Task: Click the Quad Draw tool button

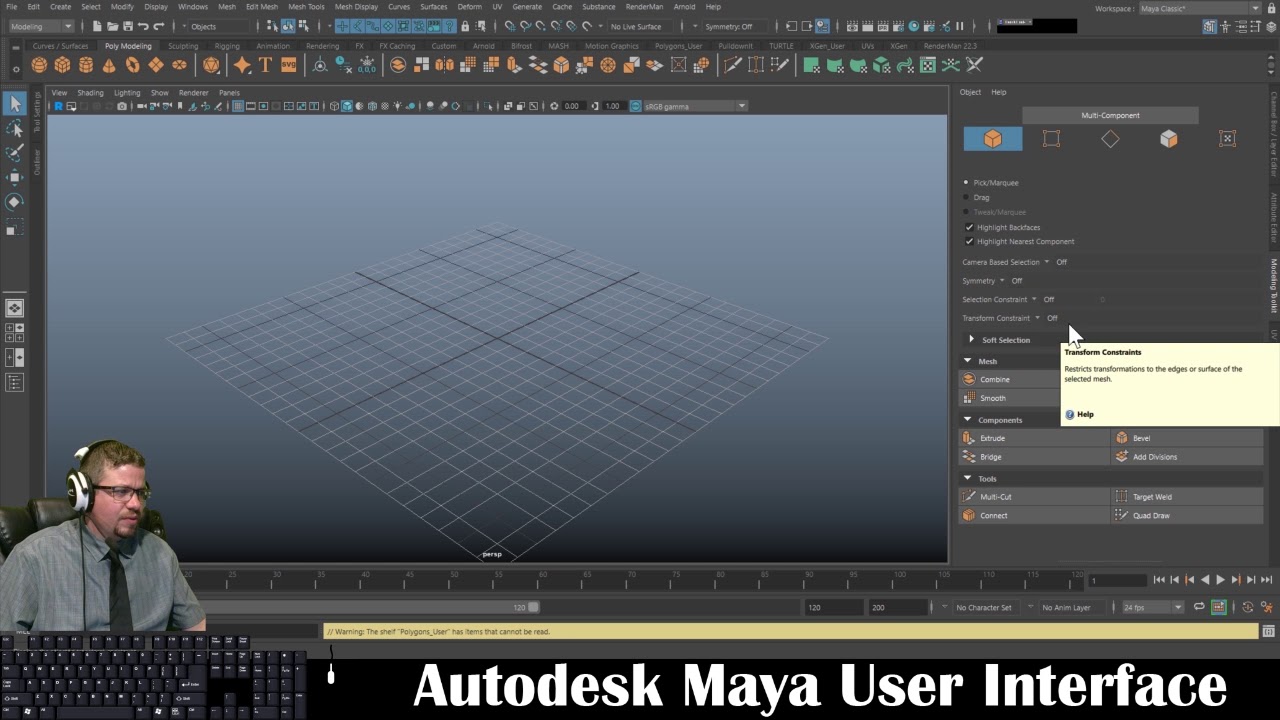Action: pos(1188,516)
